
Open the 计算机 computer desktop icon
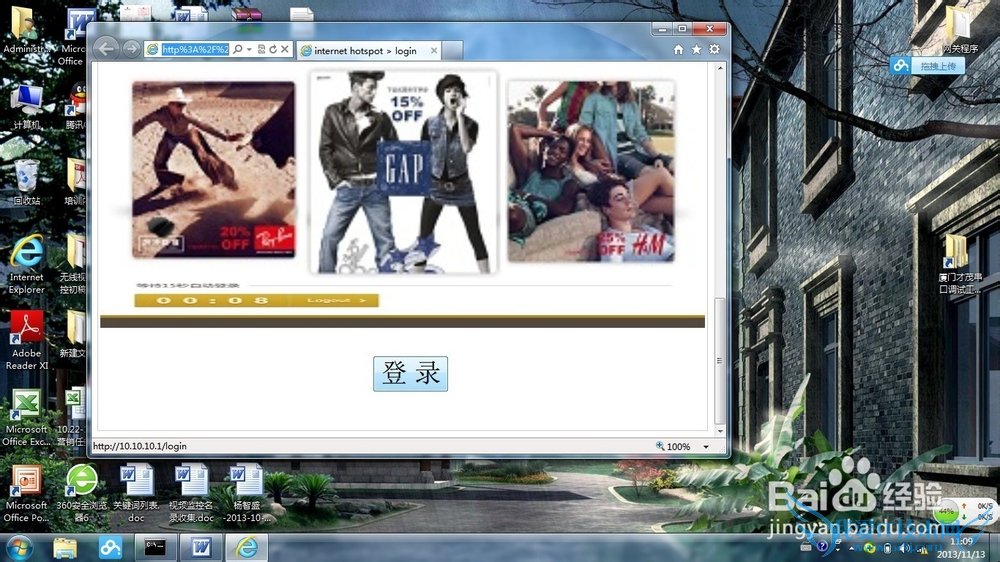coord(27,106)
